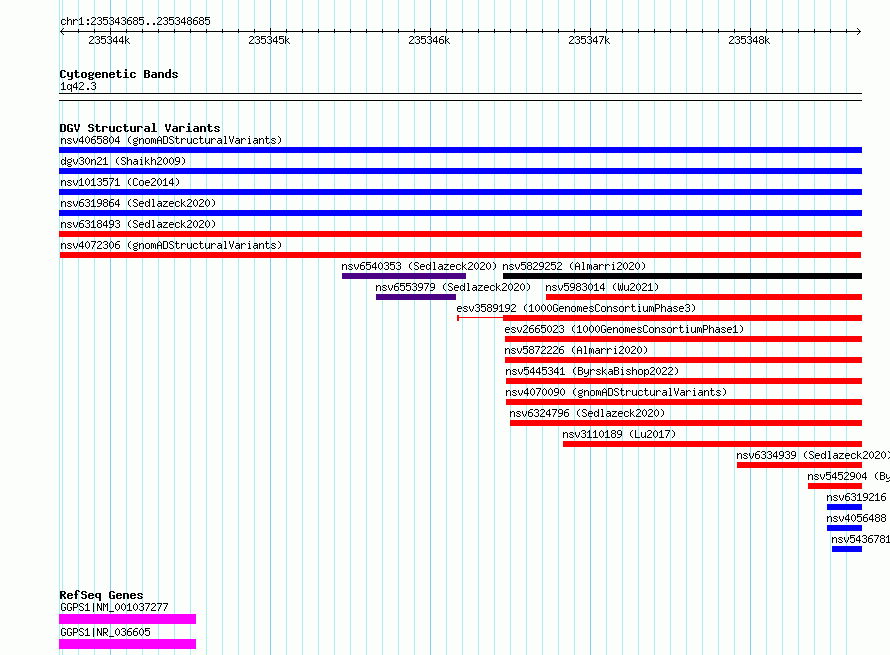Screen dimensions: 890x655
Task: Click the 235344k ruler label
Action: click(109, 40)
